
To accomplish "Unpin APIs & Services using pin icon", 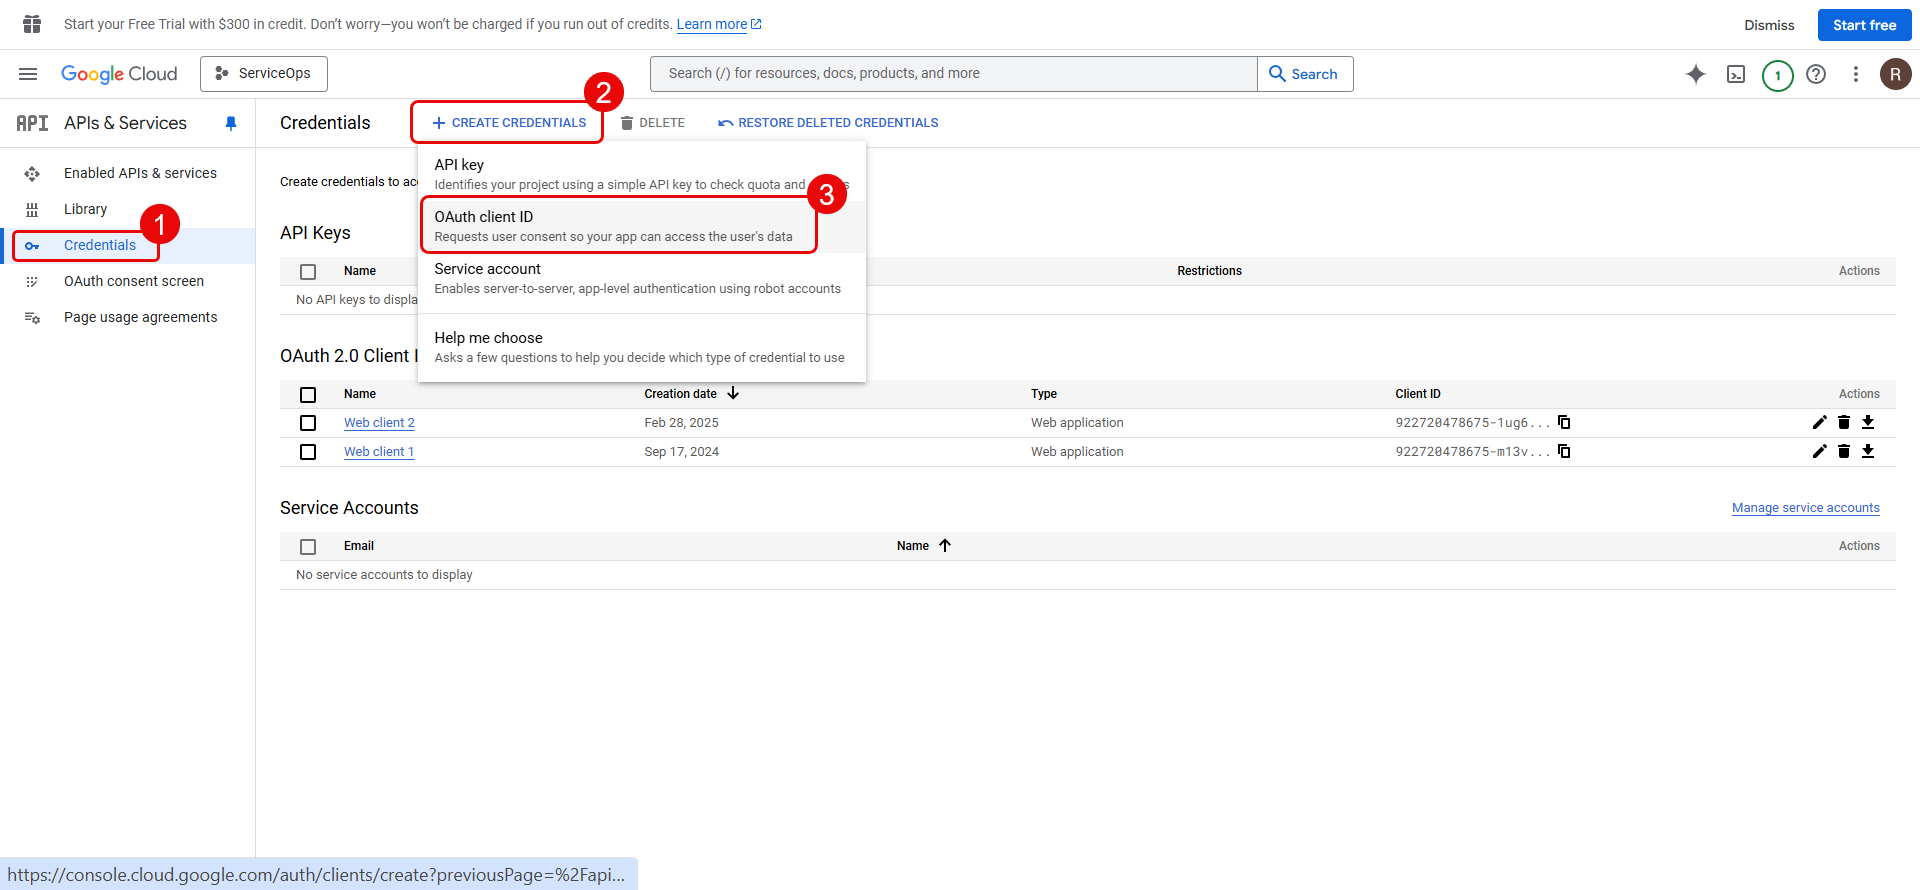I will pyautogui.click(x=231, y=123).
